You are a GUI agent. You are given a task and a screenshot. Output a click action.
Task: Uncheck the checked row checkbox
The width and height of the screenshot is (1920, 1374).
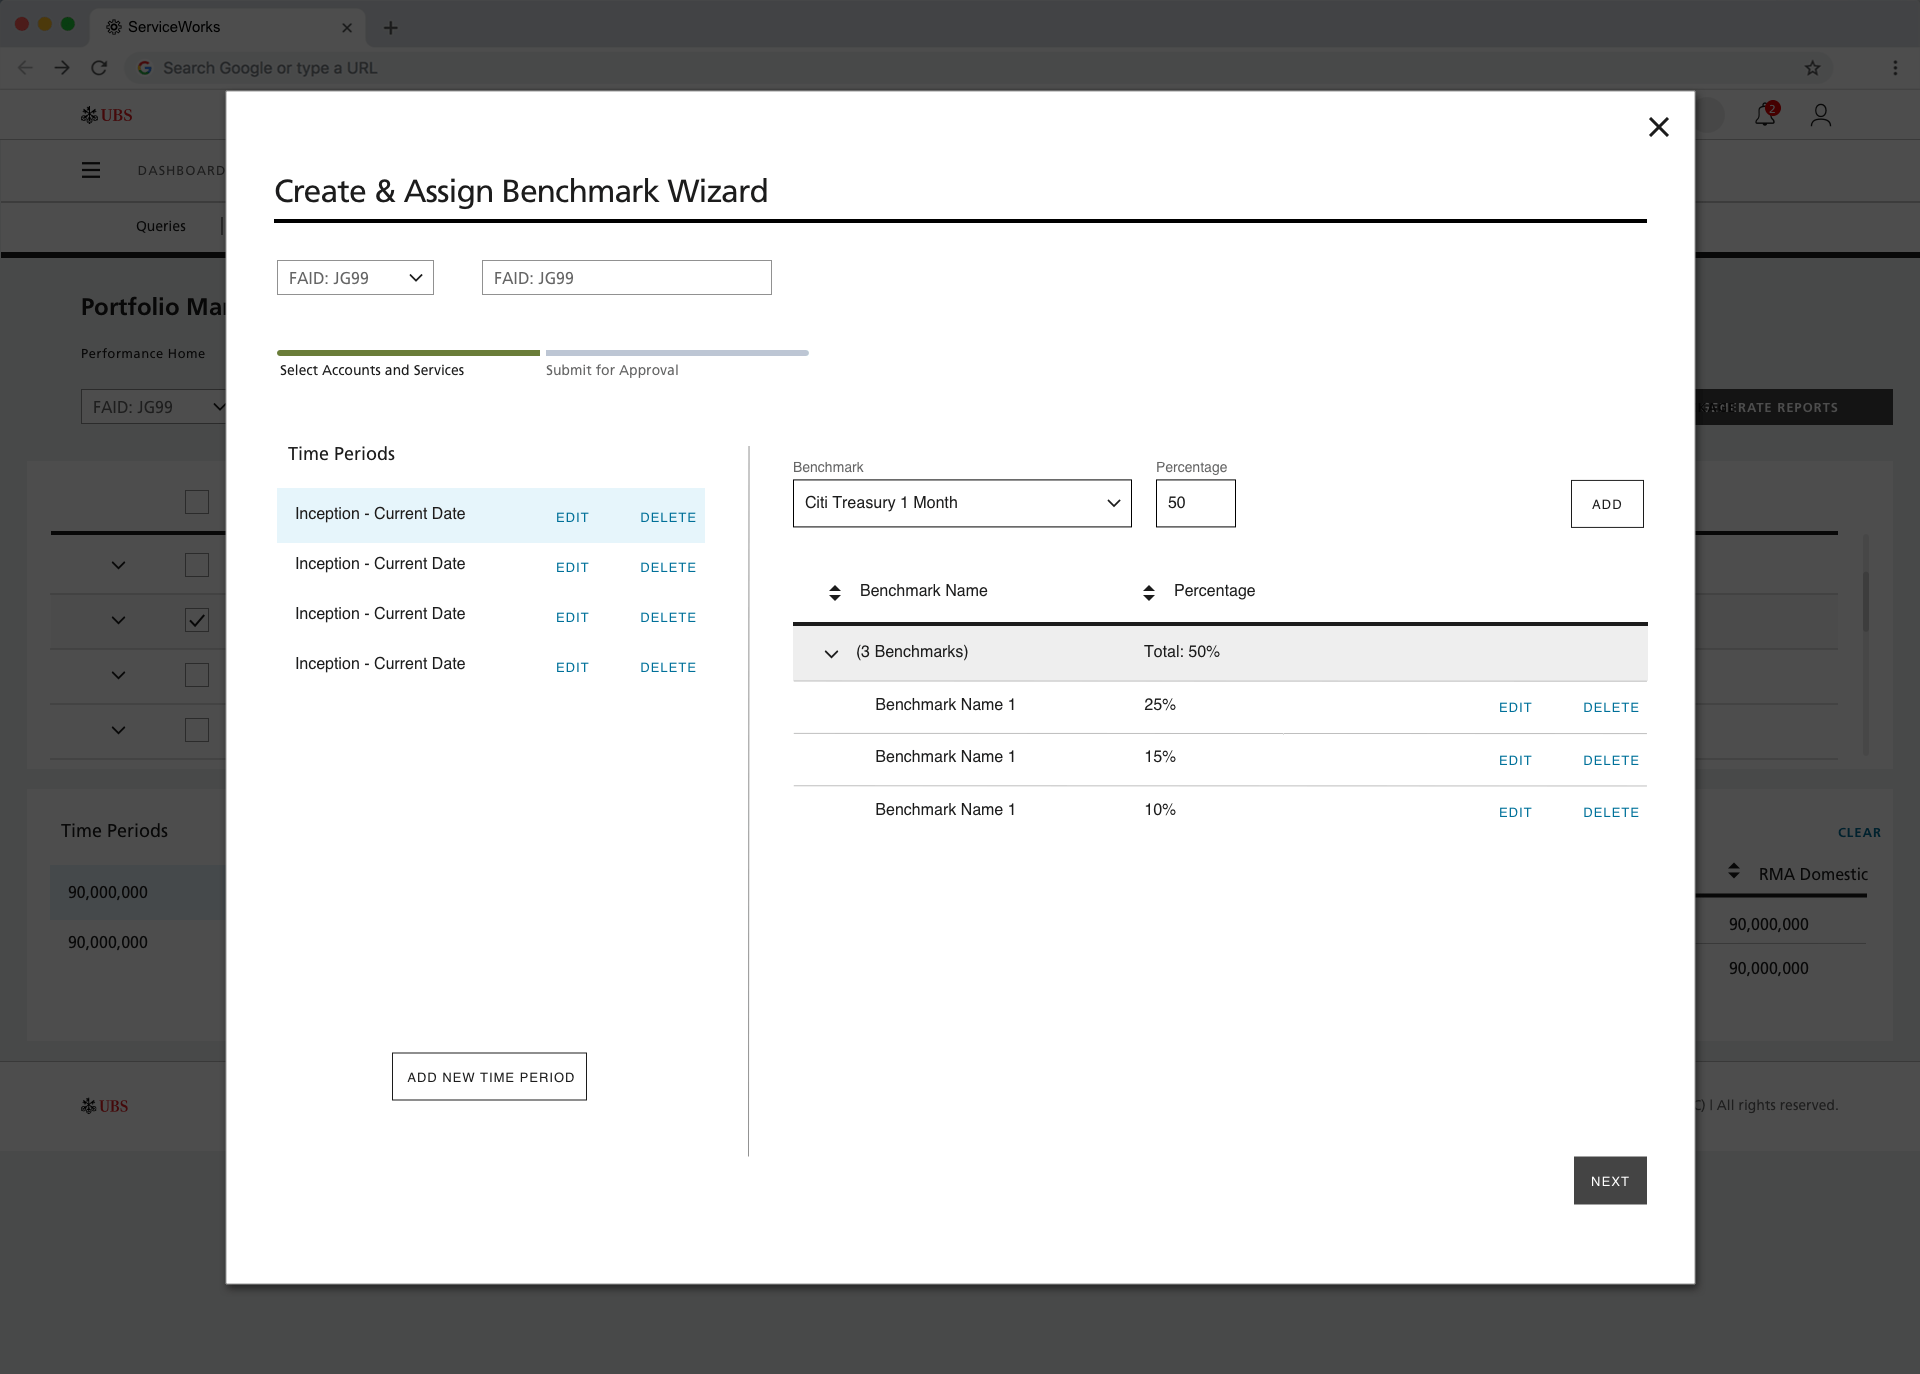click(x=197, y=620)
